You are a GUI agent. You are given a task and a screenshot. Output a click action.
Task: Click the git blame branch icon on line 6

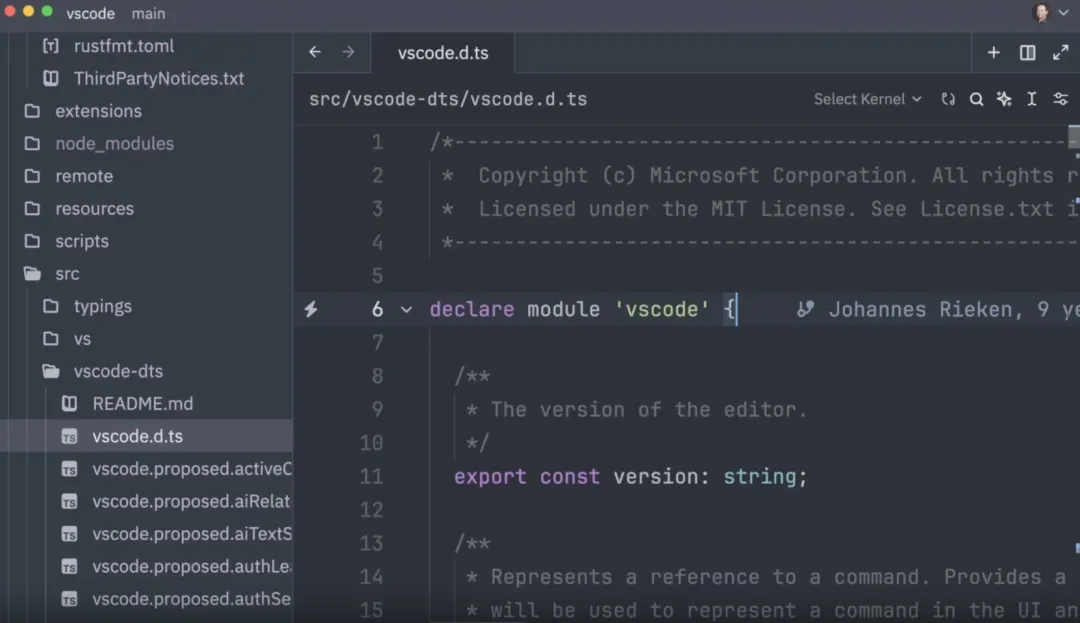(x=804, y=309)
